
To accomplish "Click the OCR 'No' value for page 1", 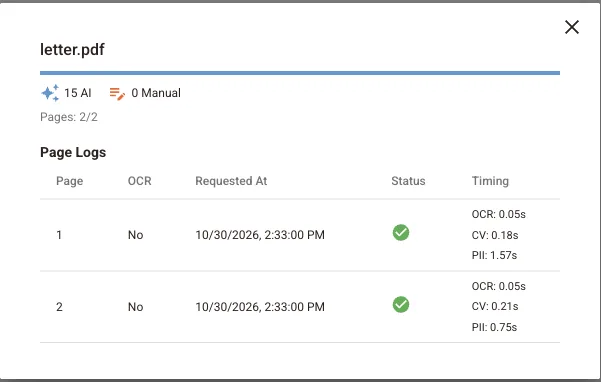I will coord(136,235).
